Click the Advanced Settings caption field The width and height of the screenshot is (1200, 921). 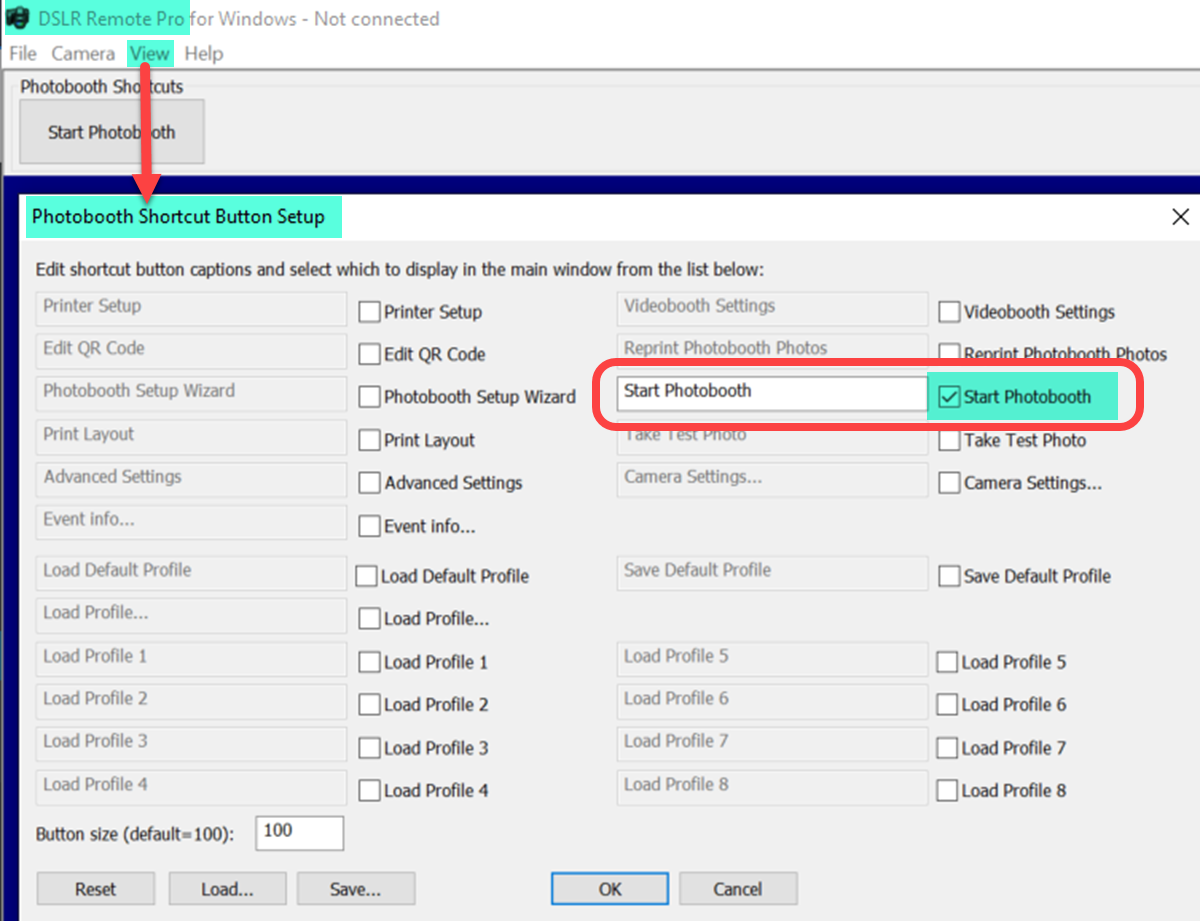click(x=192, y=479)
